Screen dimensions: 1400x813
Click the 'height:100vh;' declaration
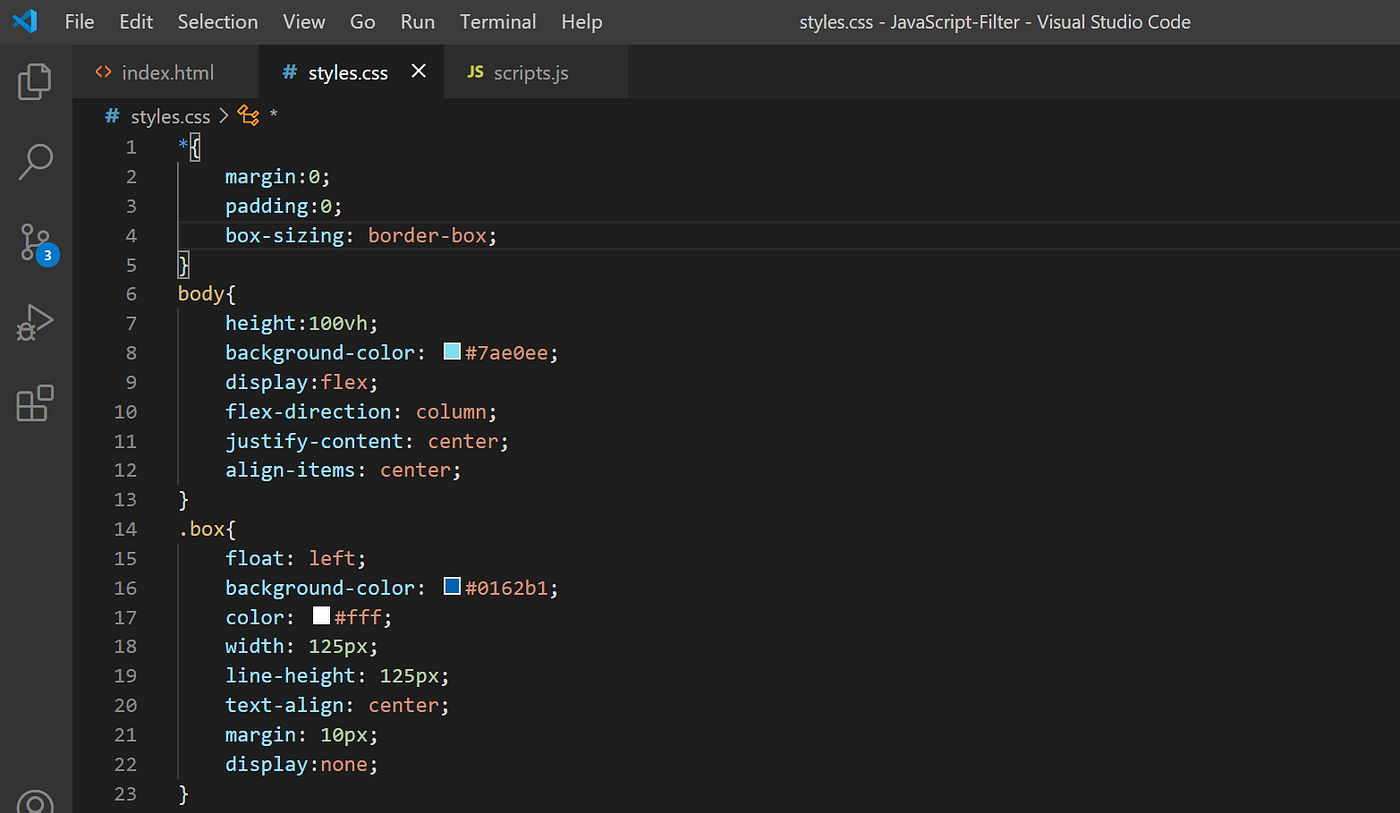(x=302, y=323)
